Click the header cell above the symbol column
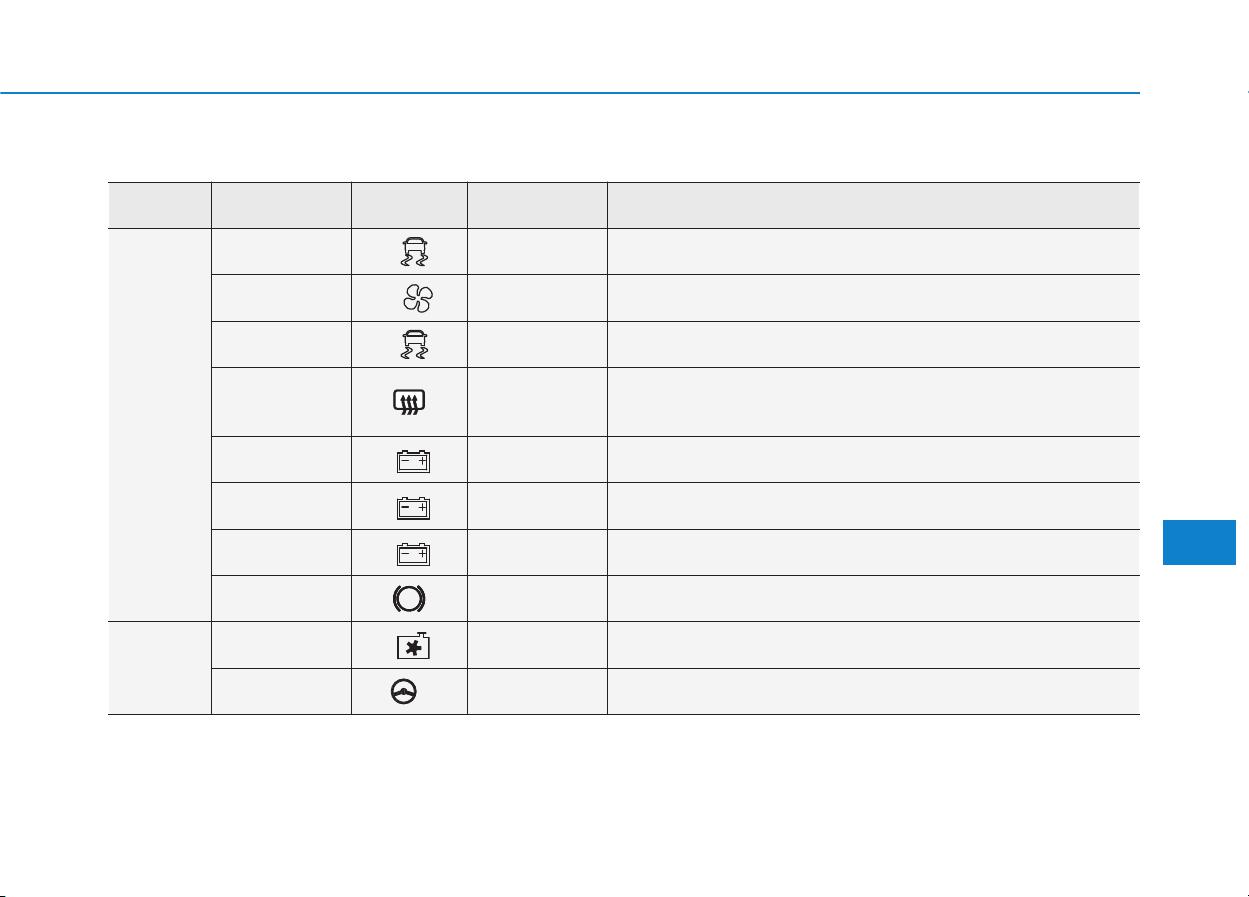 coord(409,205)
